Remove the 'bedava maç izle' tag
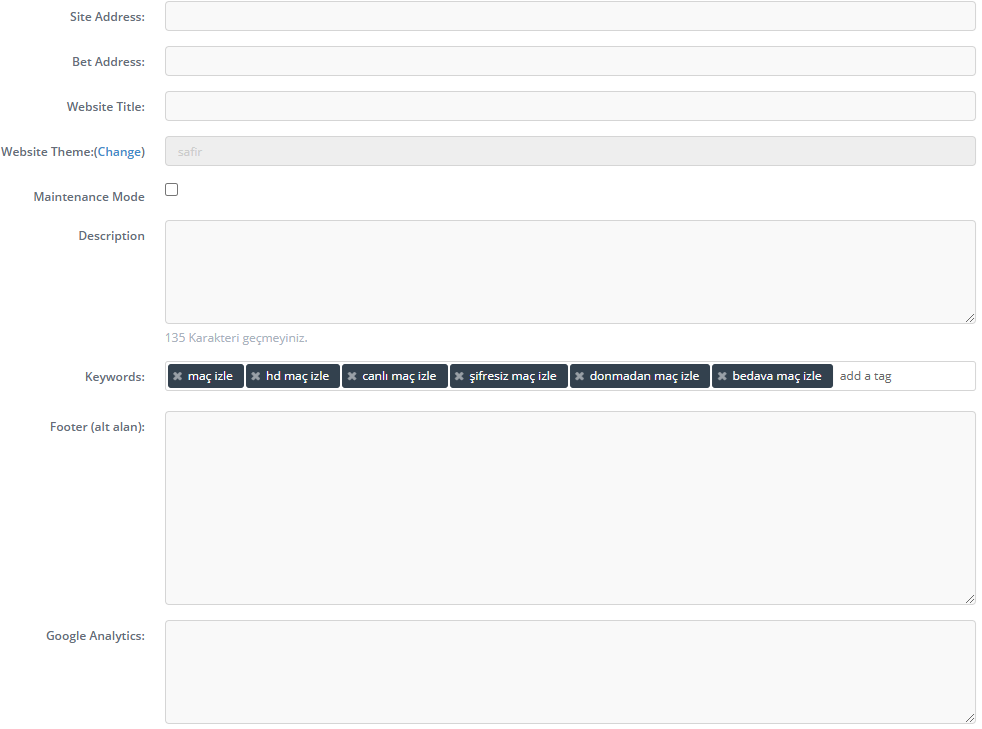The height and width of the screenshot is (729, 982). [x=722, y=376]
